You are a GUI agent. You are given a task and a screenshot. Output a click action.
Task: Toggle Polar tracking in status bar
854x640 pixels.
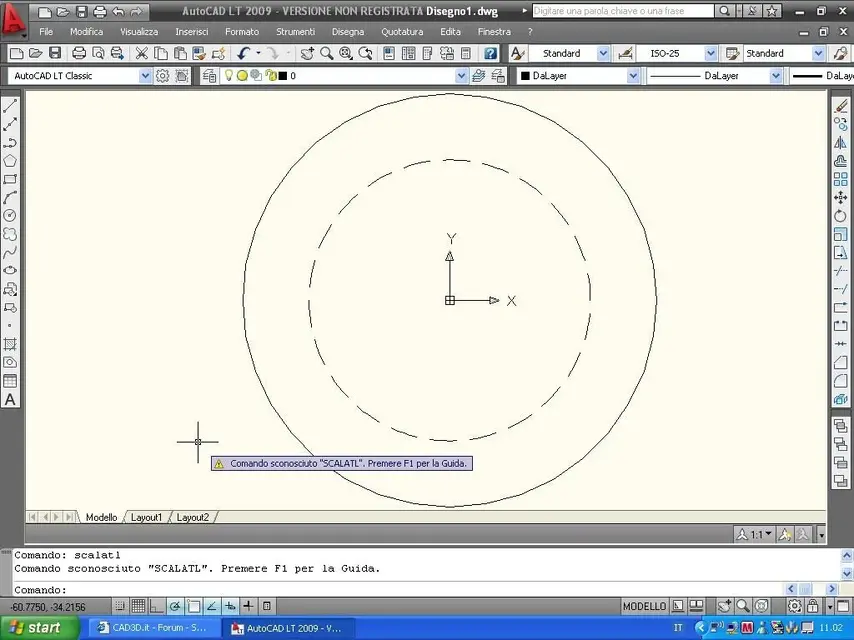pyautogui.click(x=175, y=606)
